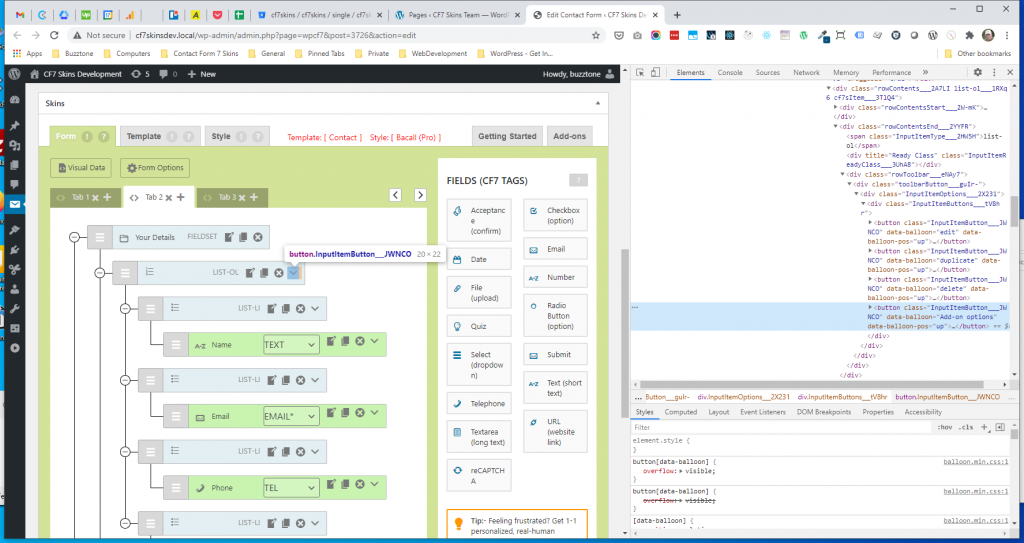This screenshot has height=543, width=1024.
Task: Collapse the LIST-OL tree node
Action: coord(99,272)
